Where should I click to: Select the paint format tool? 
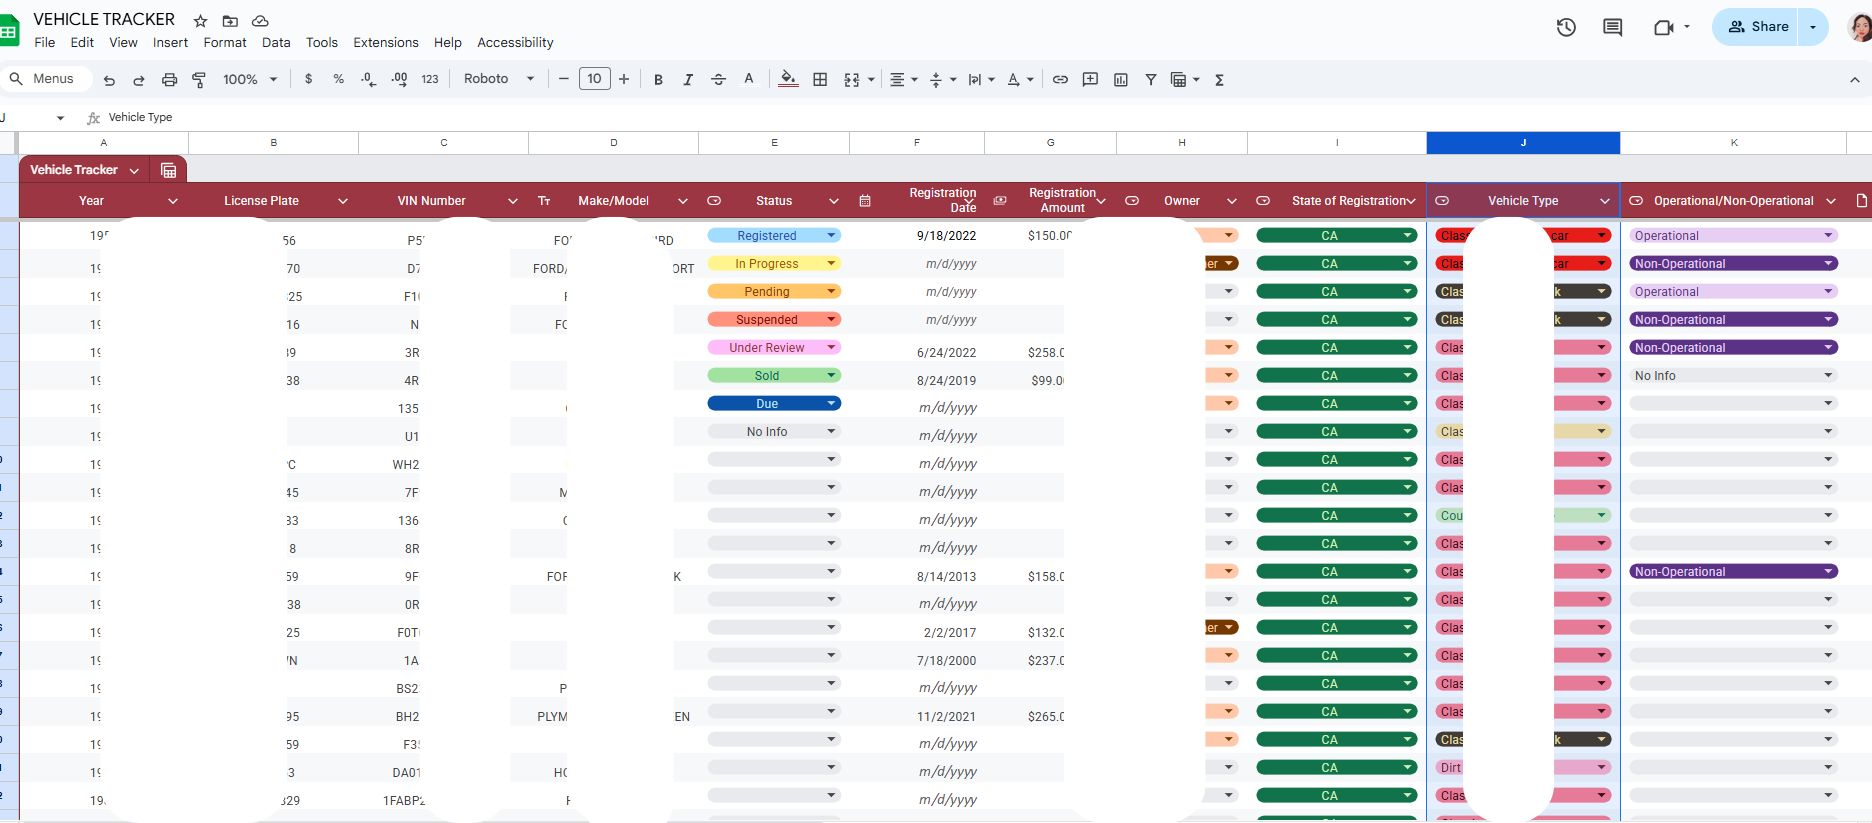point(199,79)
